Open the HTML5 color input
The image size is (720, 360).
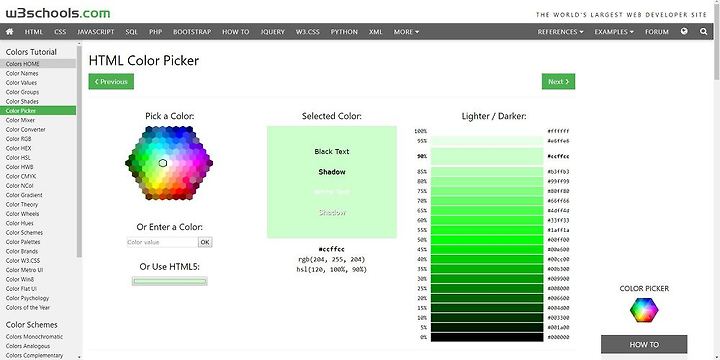(169, 281)
